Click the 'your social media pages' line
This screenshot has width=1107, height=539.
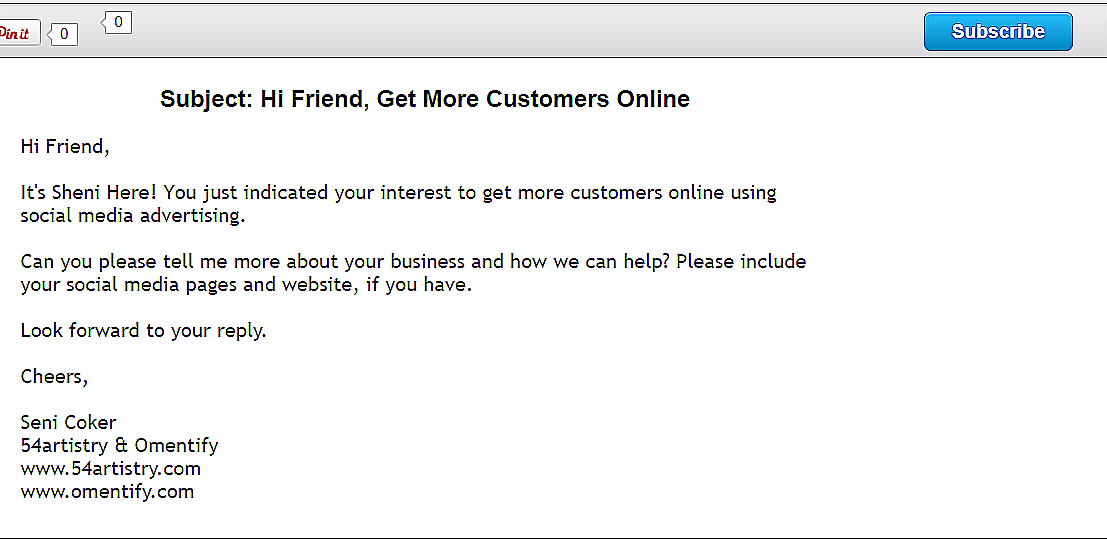pos(246,285)
